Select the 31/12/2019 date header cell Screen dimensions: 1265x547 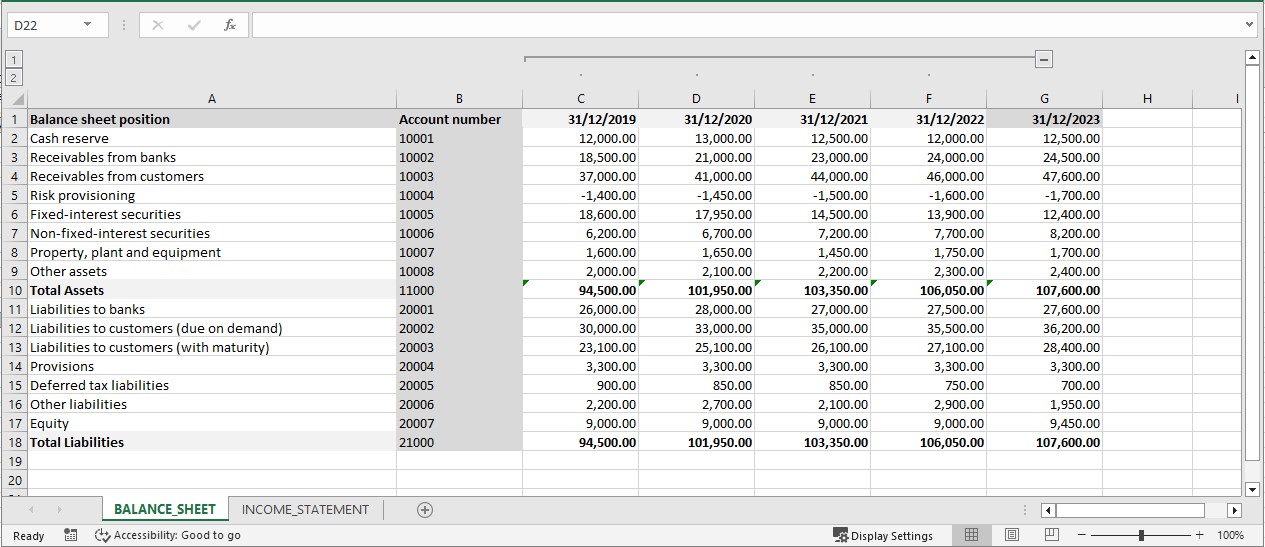(x=580, y=119)
